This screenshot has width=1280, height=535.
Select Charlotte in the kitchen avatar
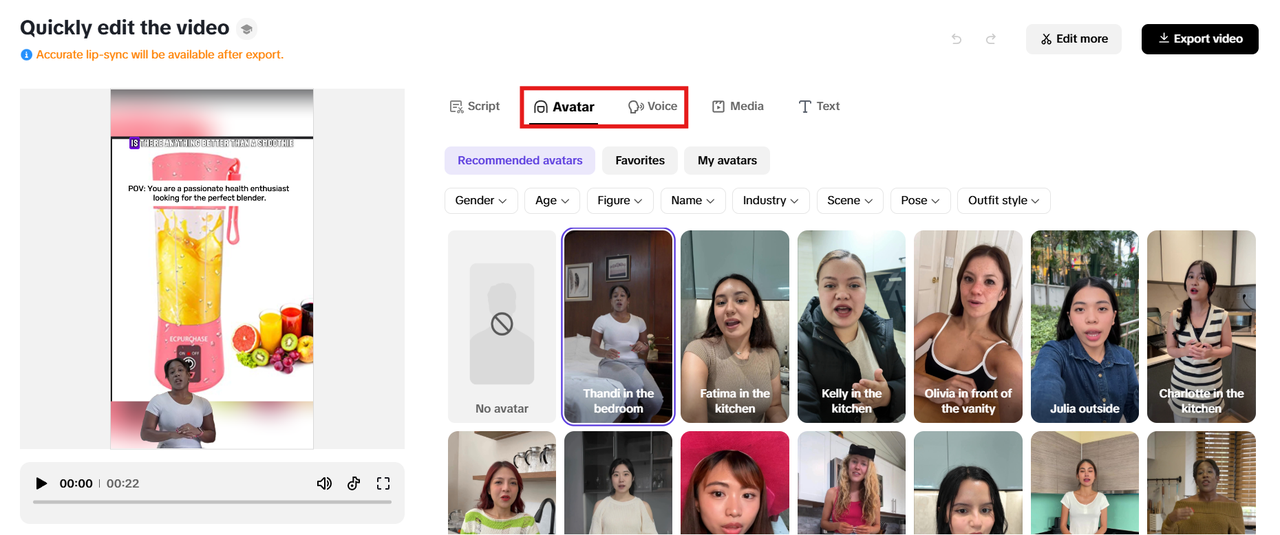(1201, 327)
